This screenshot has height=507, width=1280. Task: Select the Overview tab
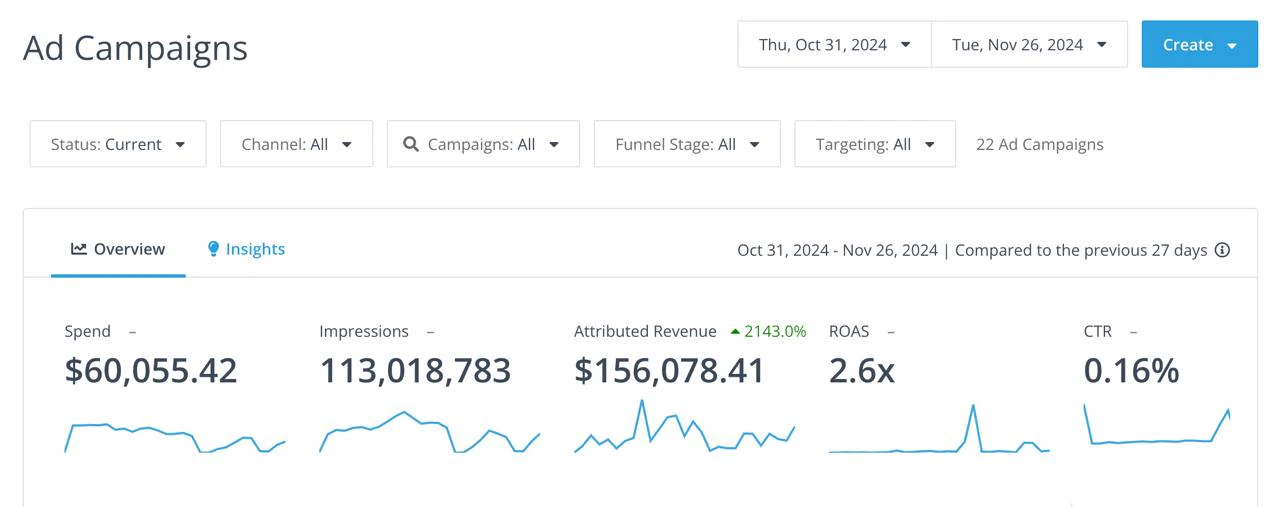pos(118,249)
